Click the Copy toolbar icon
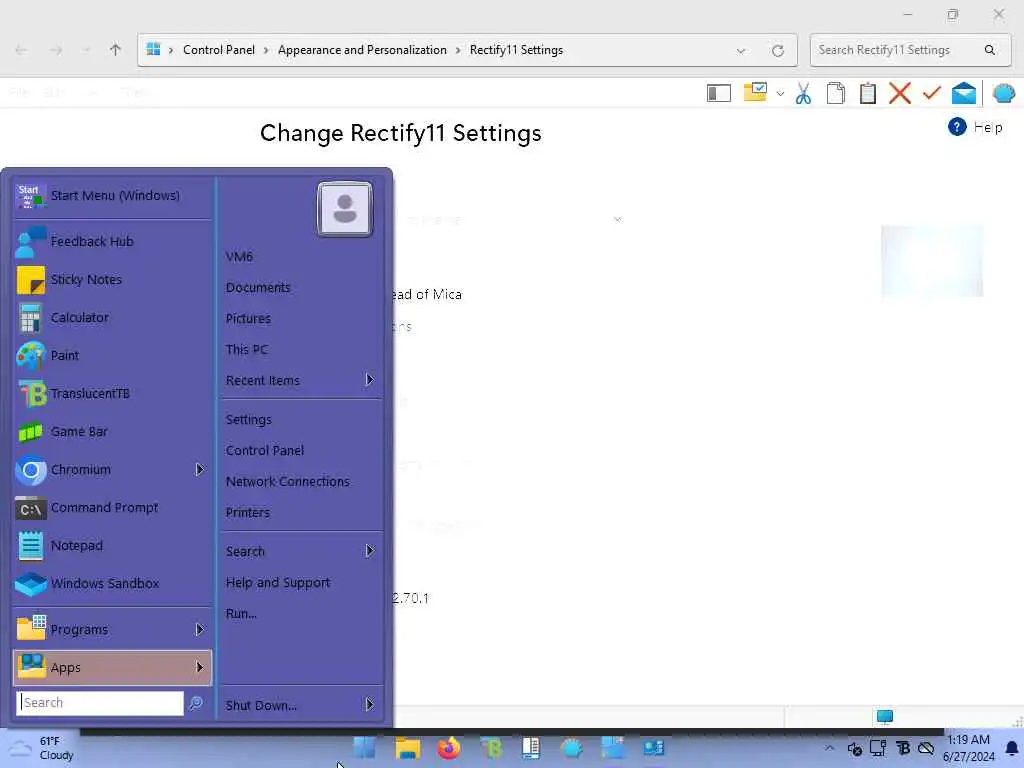The height and width of the screenshot is (768, 1024). tap(835, 93)
